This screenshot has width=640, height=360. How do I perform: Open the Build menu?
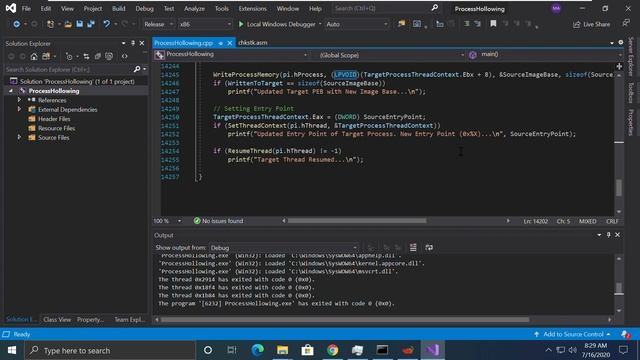tap(119, 9)
